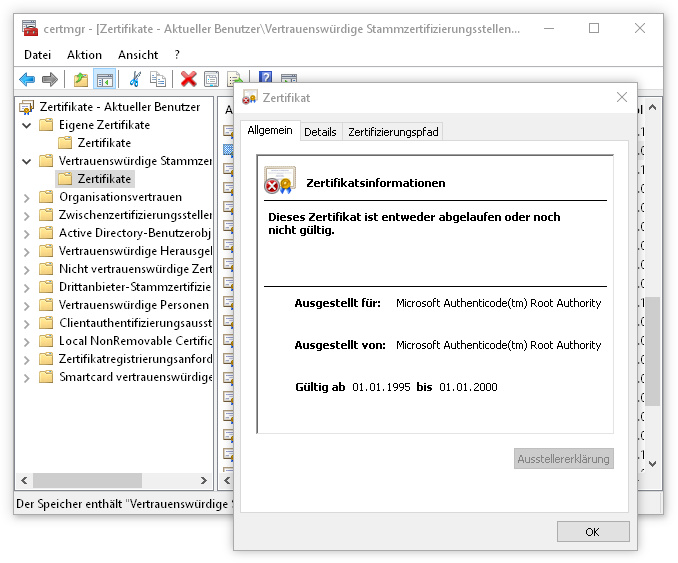
Task: Click the Organisationsvertrauen folder icon
Action: (x=46, y=197)
